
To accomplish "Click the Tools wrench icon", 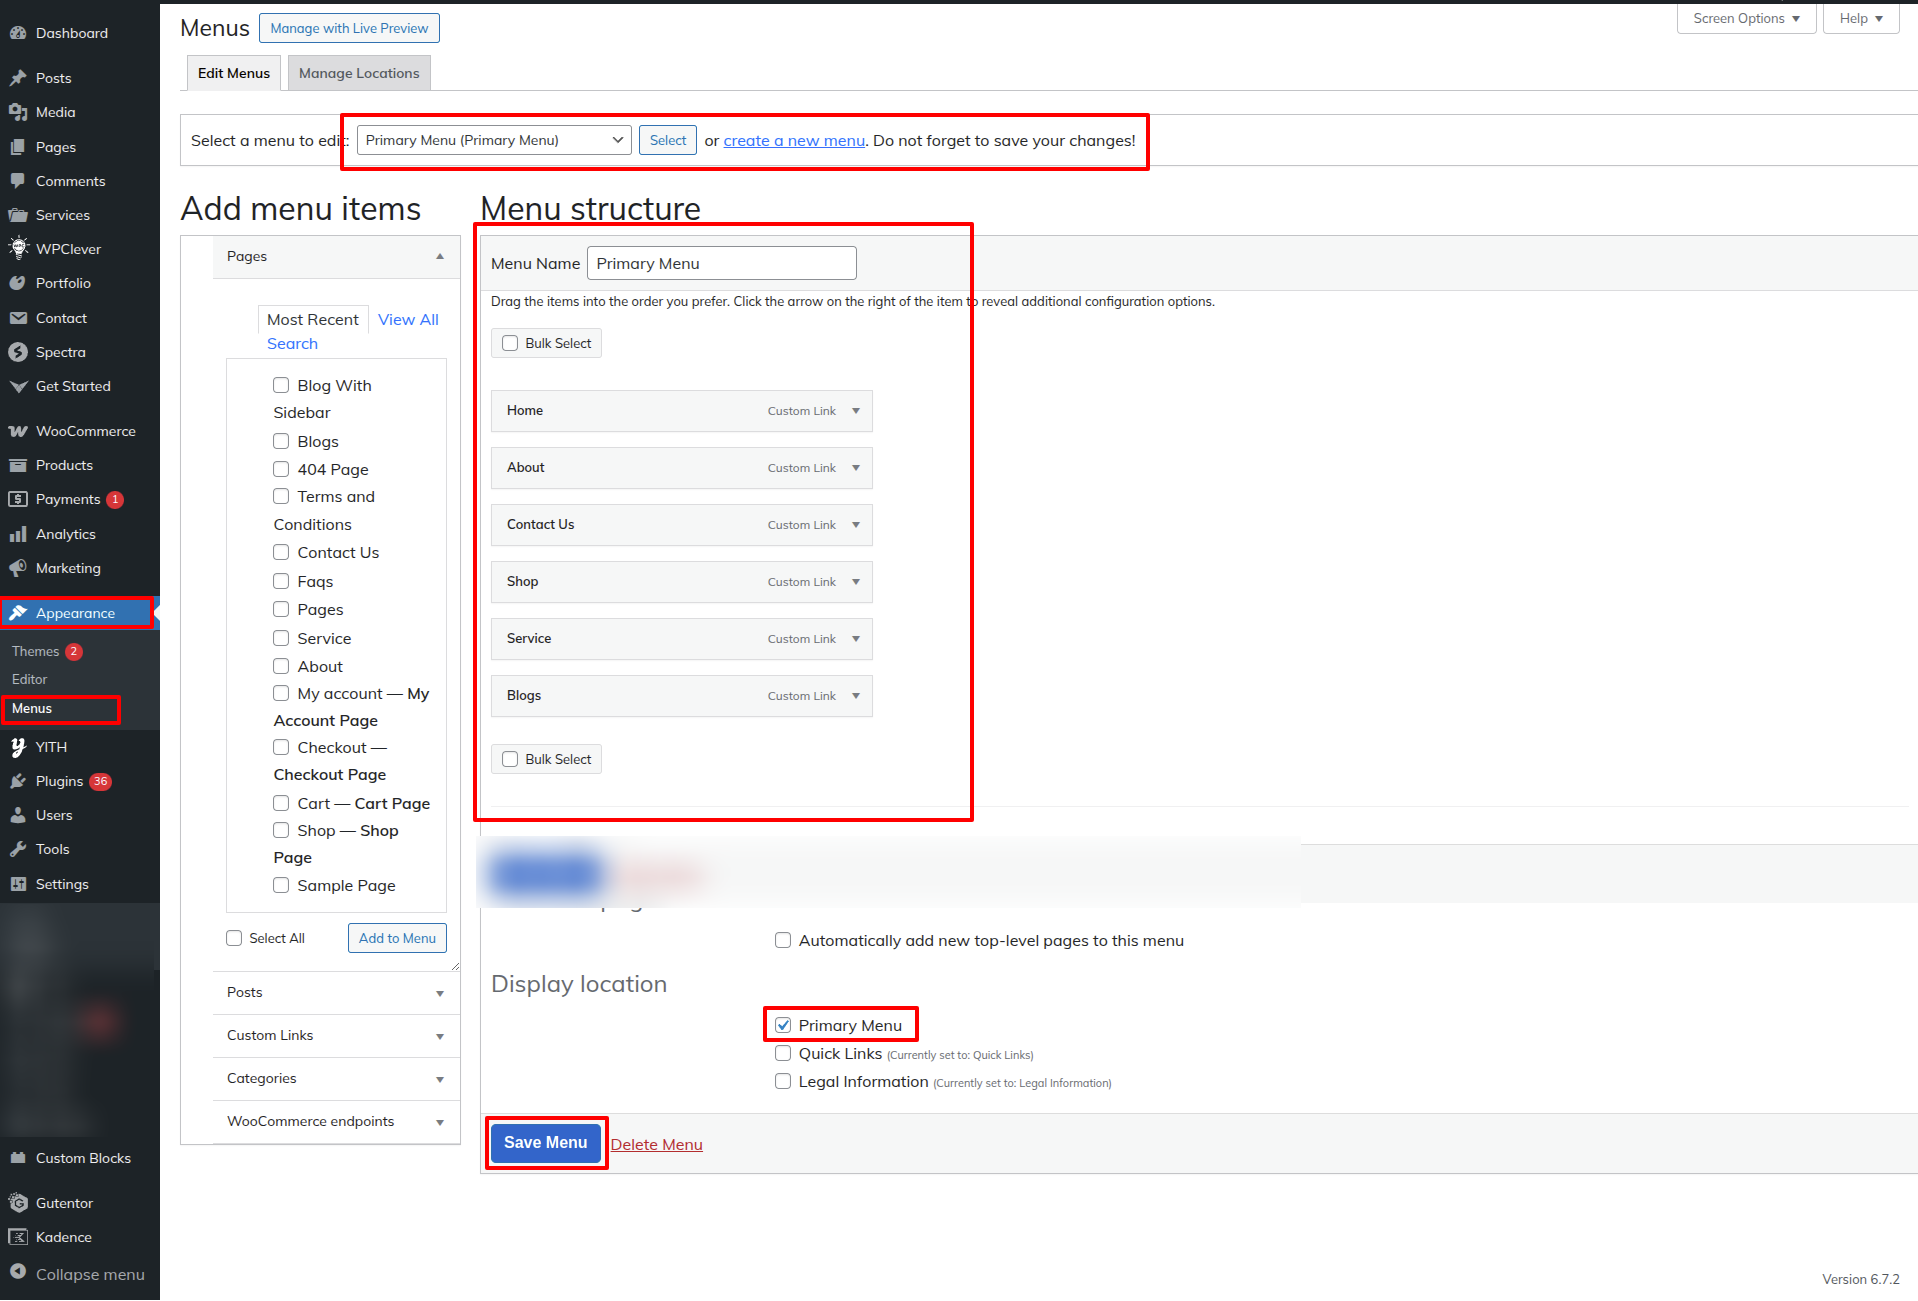I will click(18, 849).
